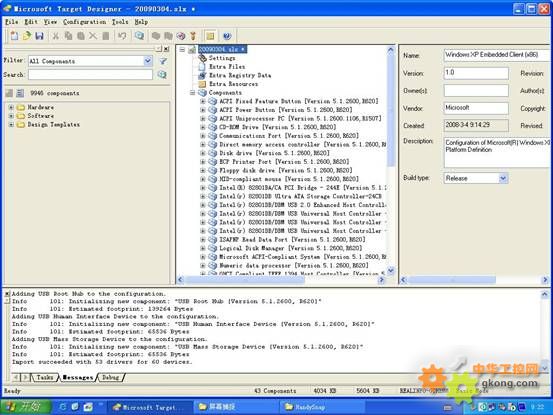Screen dimensions: 553x415
Task: Select Communications Port component
Action: pyautogui.click(x=289, y=136)
